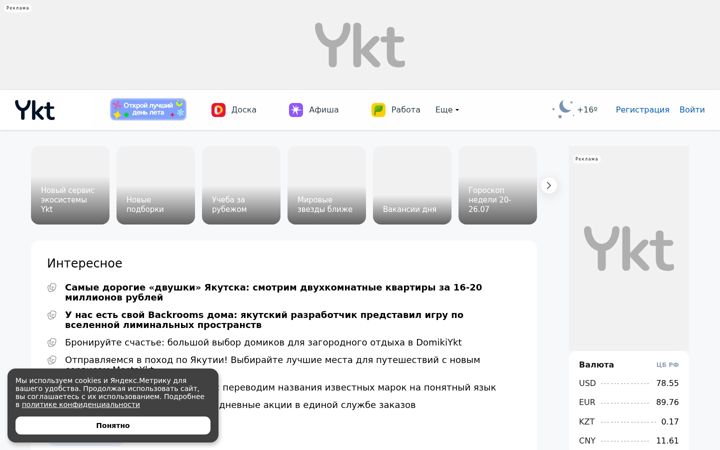Image resolution: width=720 pixels, height=450 pixels.
Task: Click the moon weather icon
Action: 563,109
